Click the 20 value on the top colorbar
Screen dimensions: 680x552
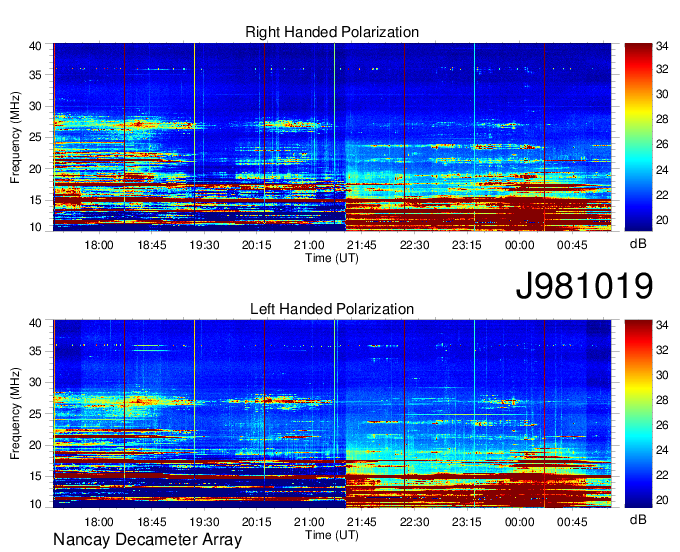click(x=662, y=220)
